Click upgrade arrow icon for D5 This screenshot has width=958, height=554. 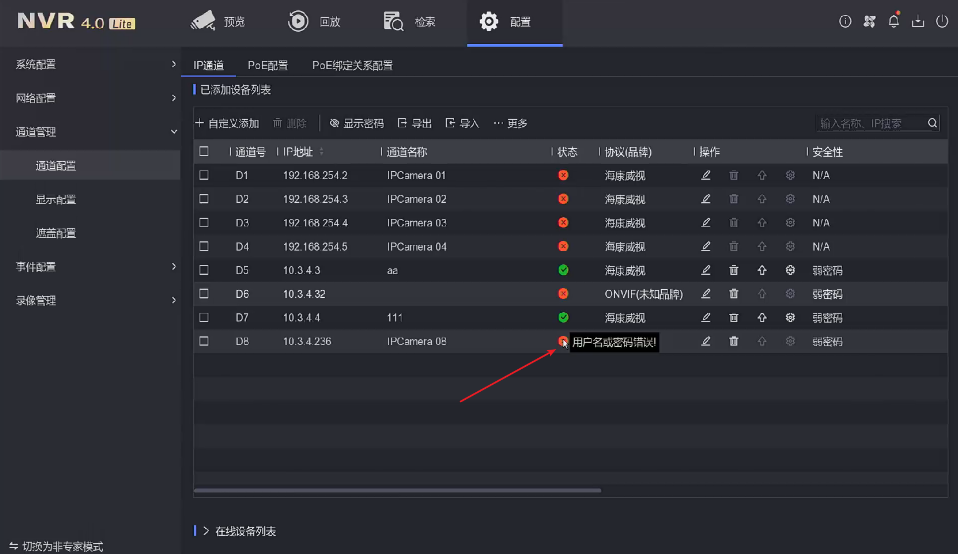tap(762, 270)
